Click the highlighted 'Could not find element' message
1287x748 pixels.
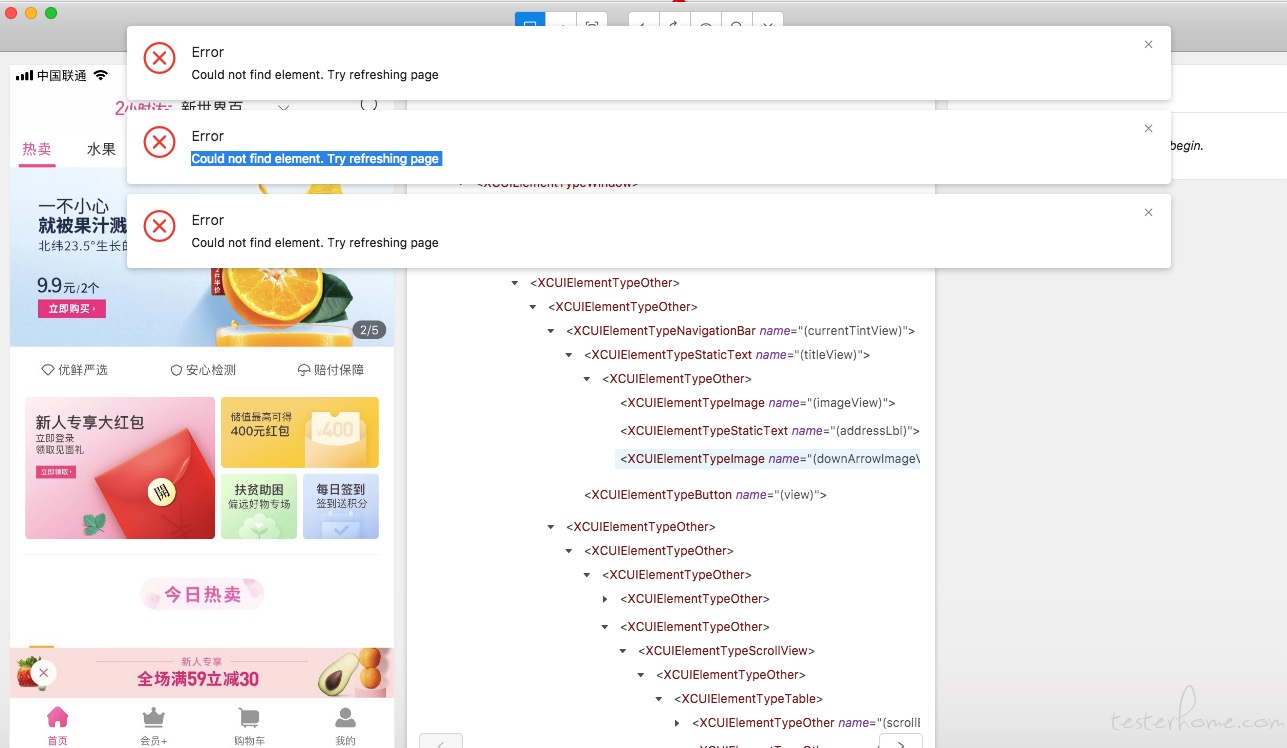point(315,159)
